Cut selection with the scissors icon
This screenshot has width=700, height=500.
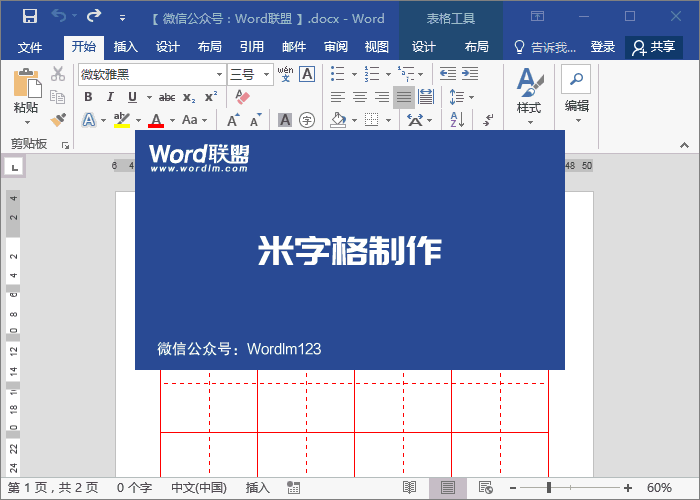tap(58, 74)
